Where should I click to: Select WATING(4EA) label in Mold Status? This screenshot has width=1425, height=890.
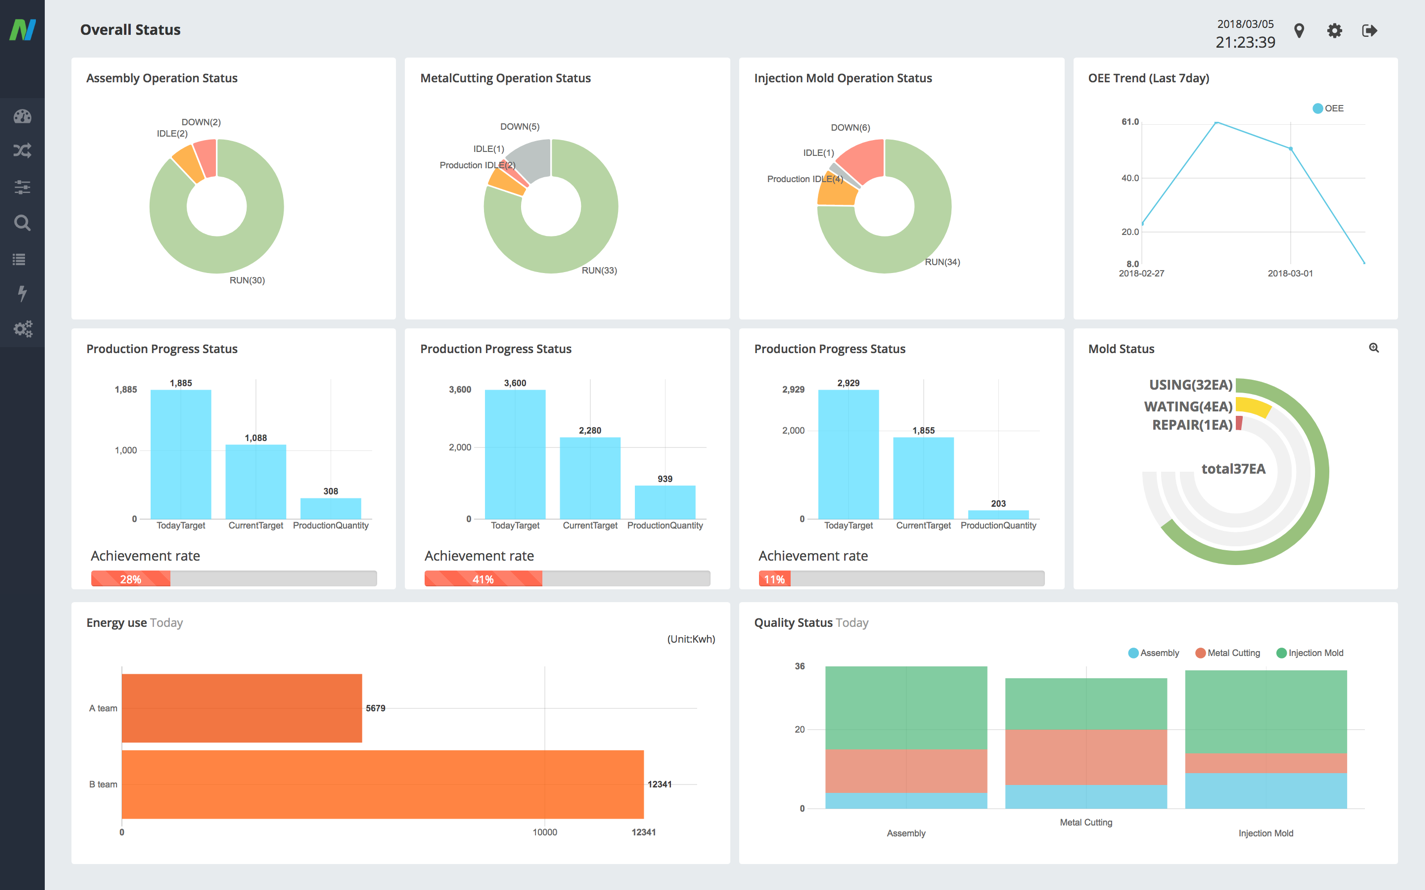[1188, 406]
